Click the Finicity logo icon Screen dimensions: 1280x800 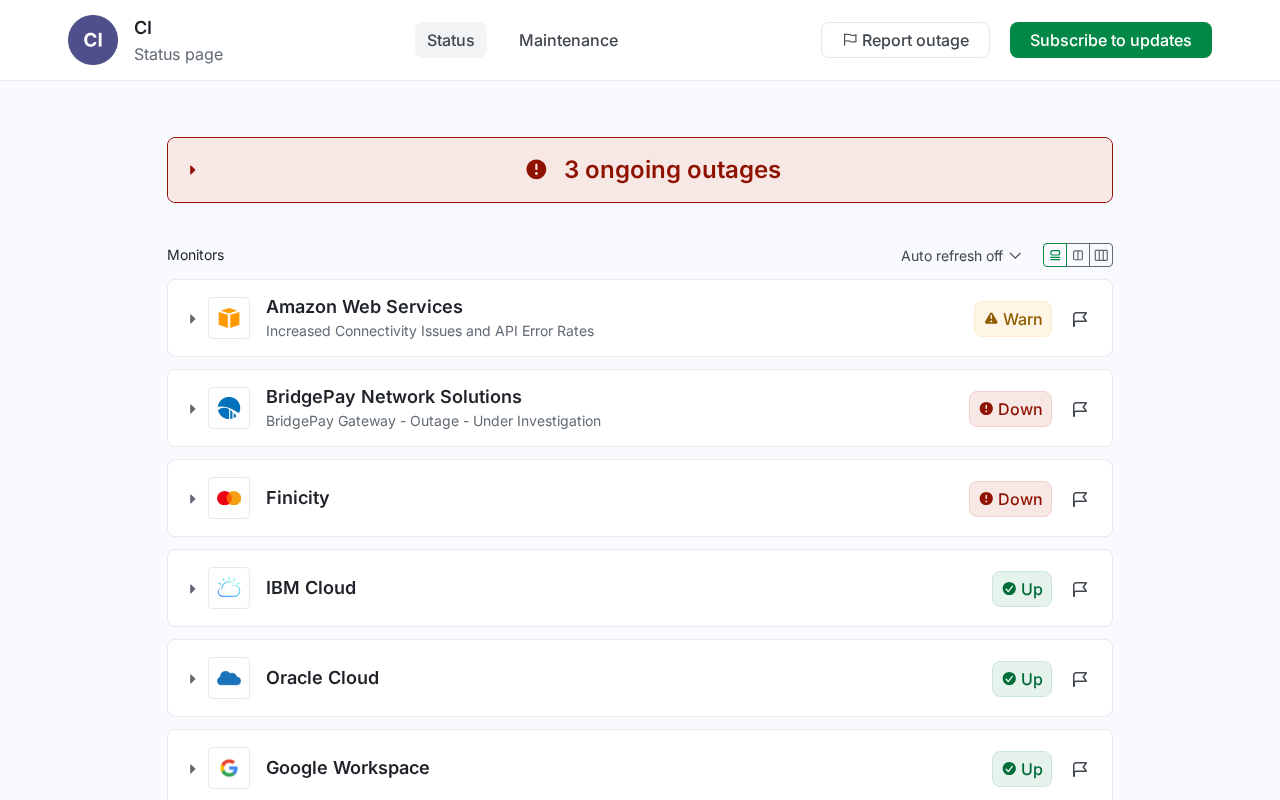229,498
